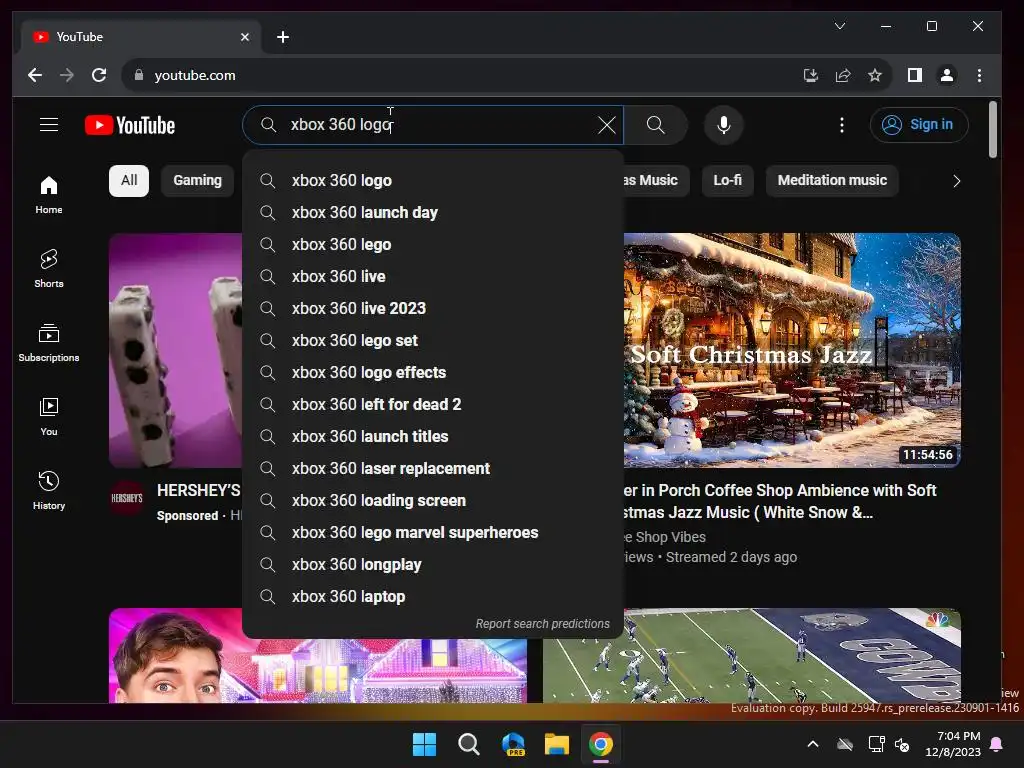The image size is (1024, 768).
Task: Select the Gaming filter chip
Action: pyautogui.click(x=197, y=180)
